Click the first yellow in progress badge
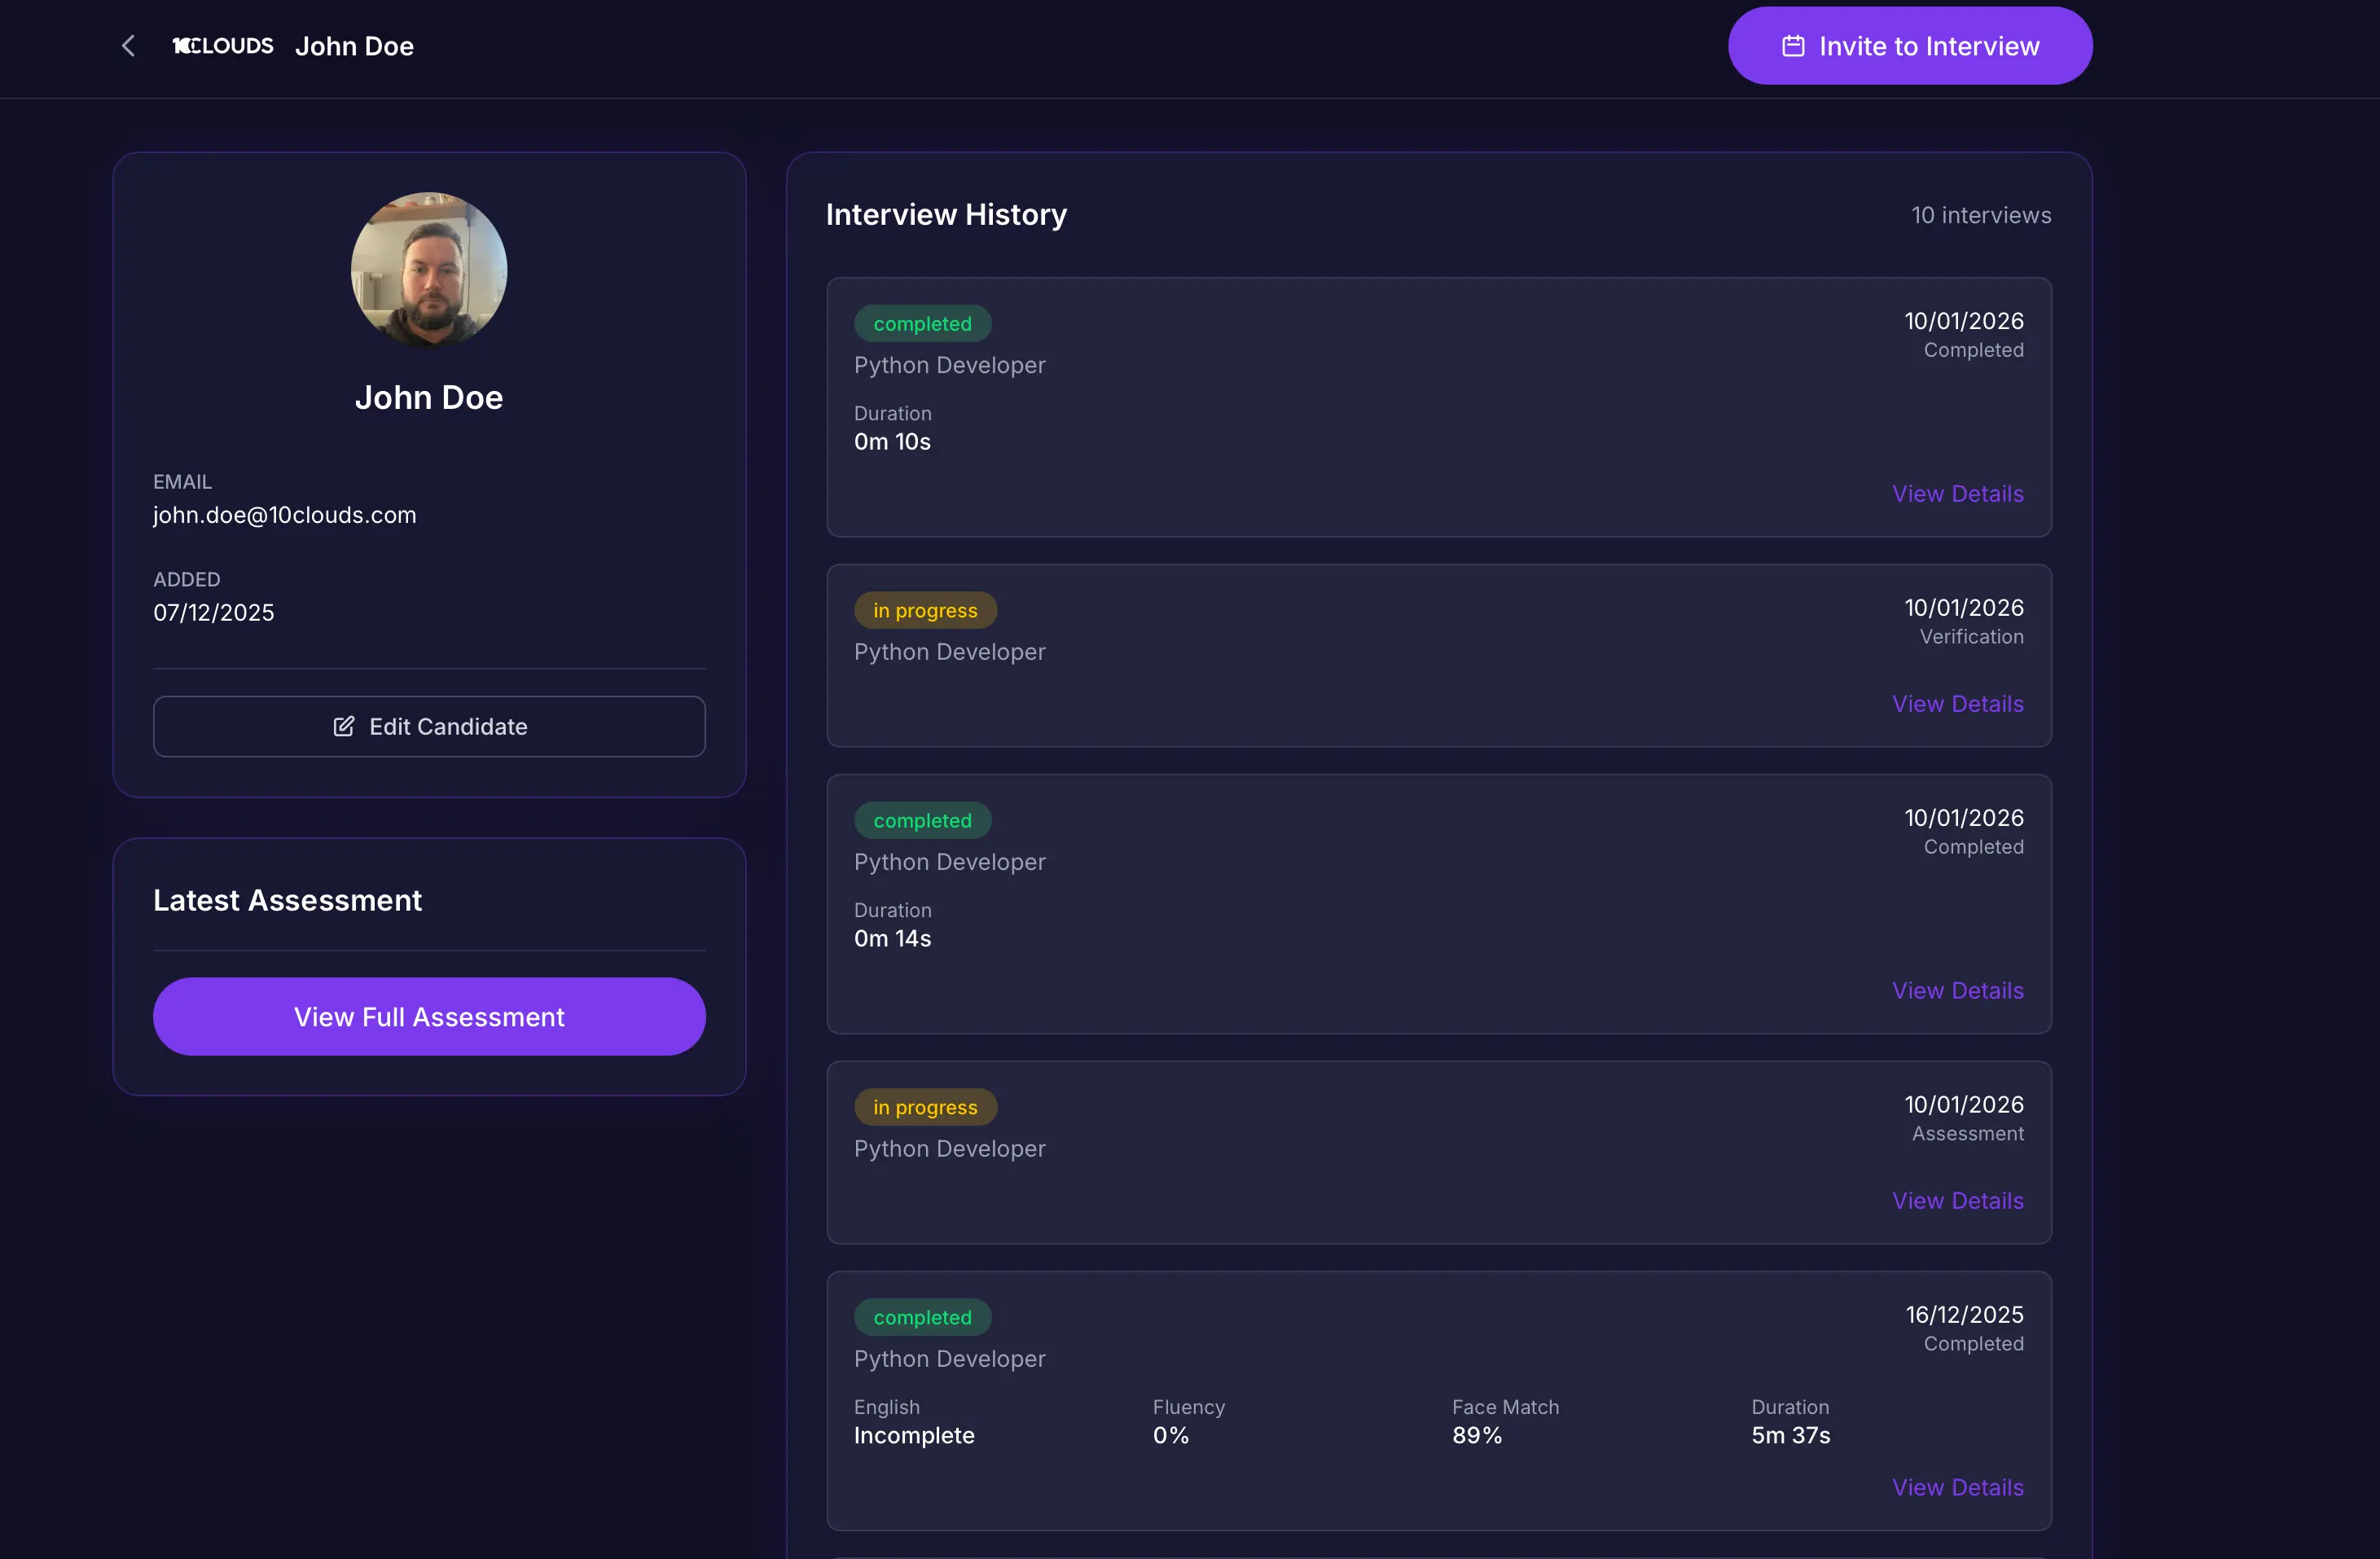2380x1559 pixels. click(x=925, y=611)
